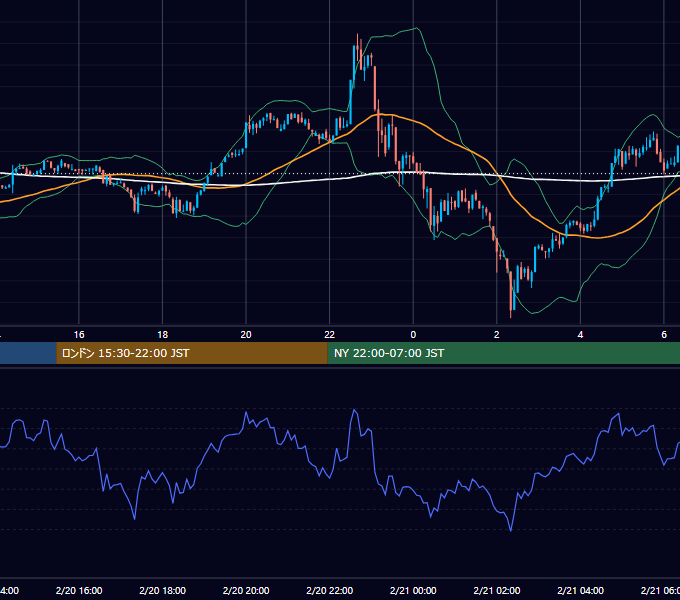Click hour label 0 on price chart axis
680x600 pixels.
(x=413, y=335)
